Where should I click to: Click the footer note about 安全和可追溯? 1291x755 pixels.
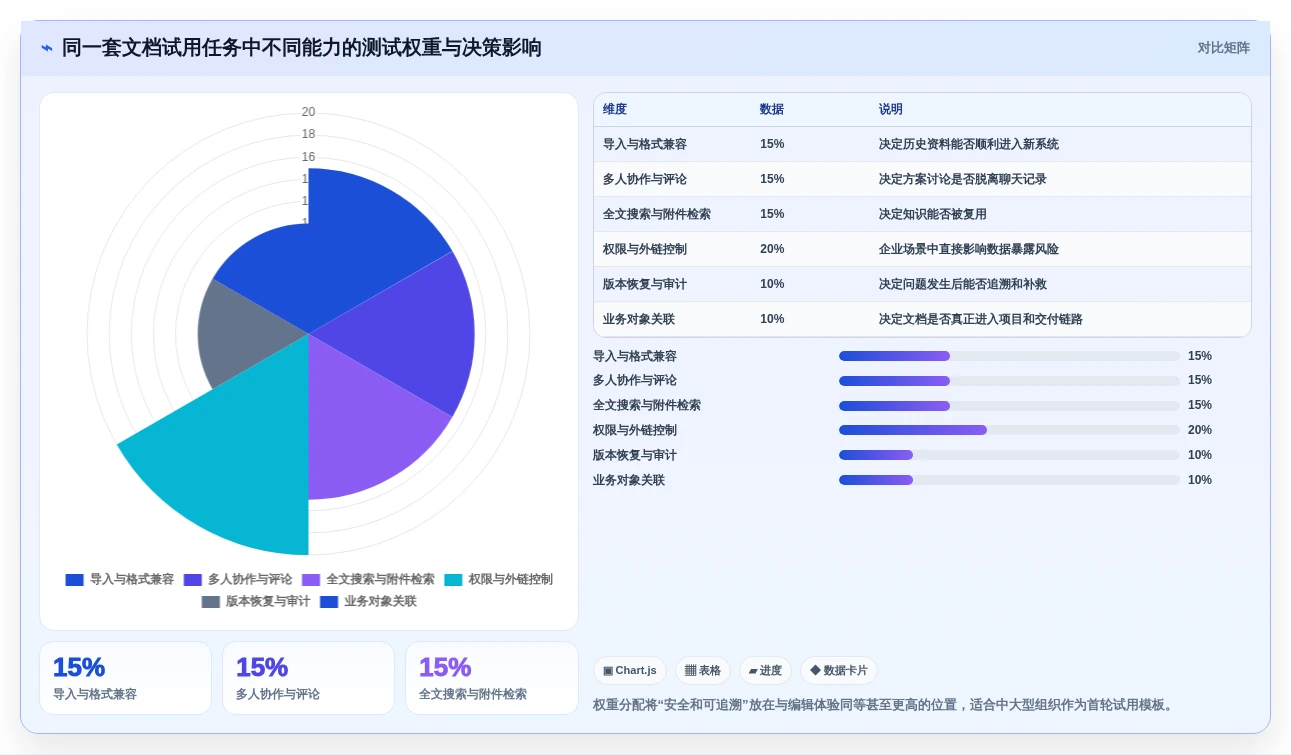tap(885, 705)
